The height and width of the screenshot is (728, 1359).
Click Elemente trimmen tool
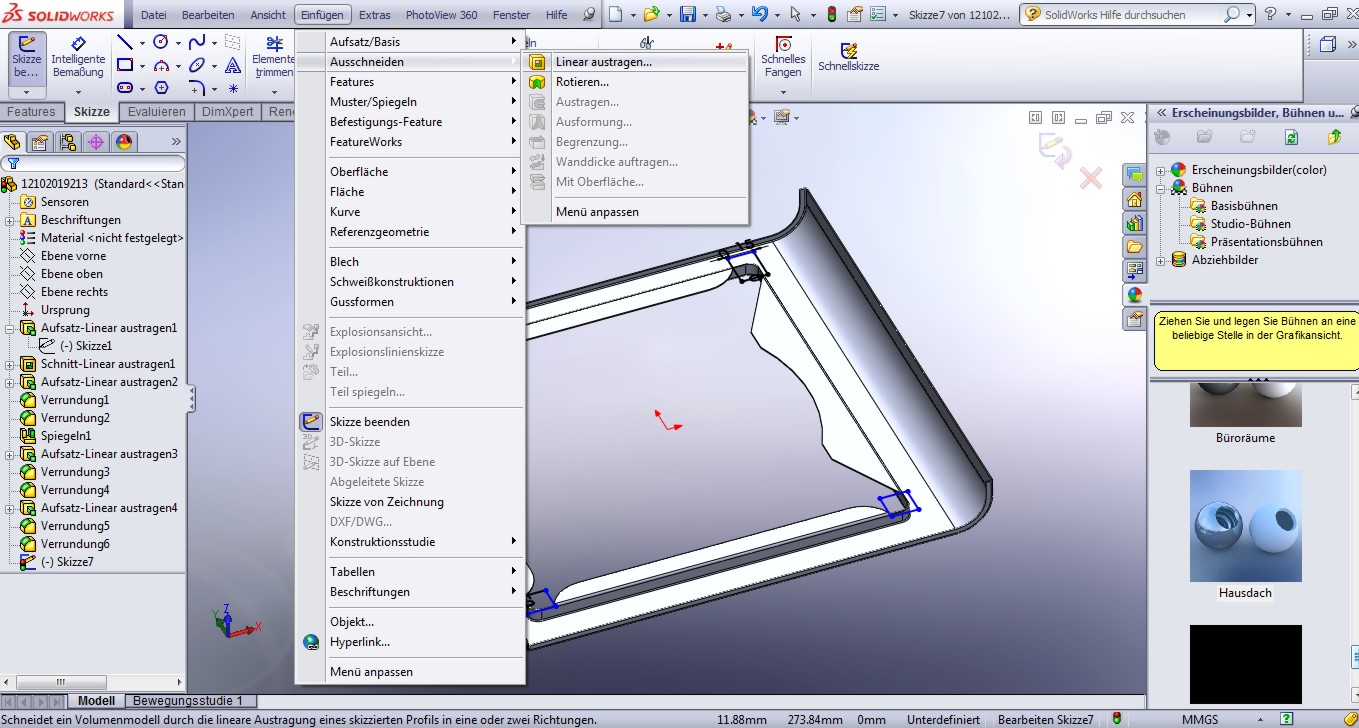coord(273,57)
